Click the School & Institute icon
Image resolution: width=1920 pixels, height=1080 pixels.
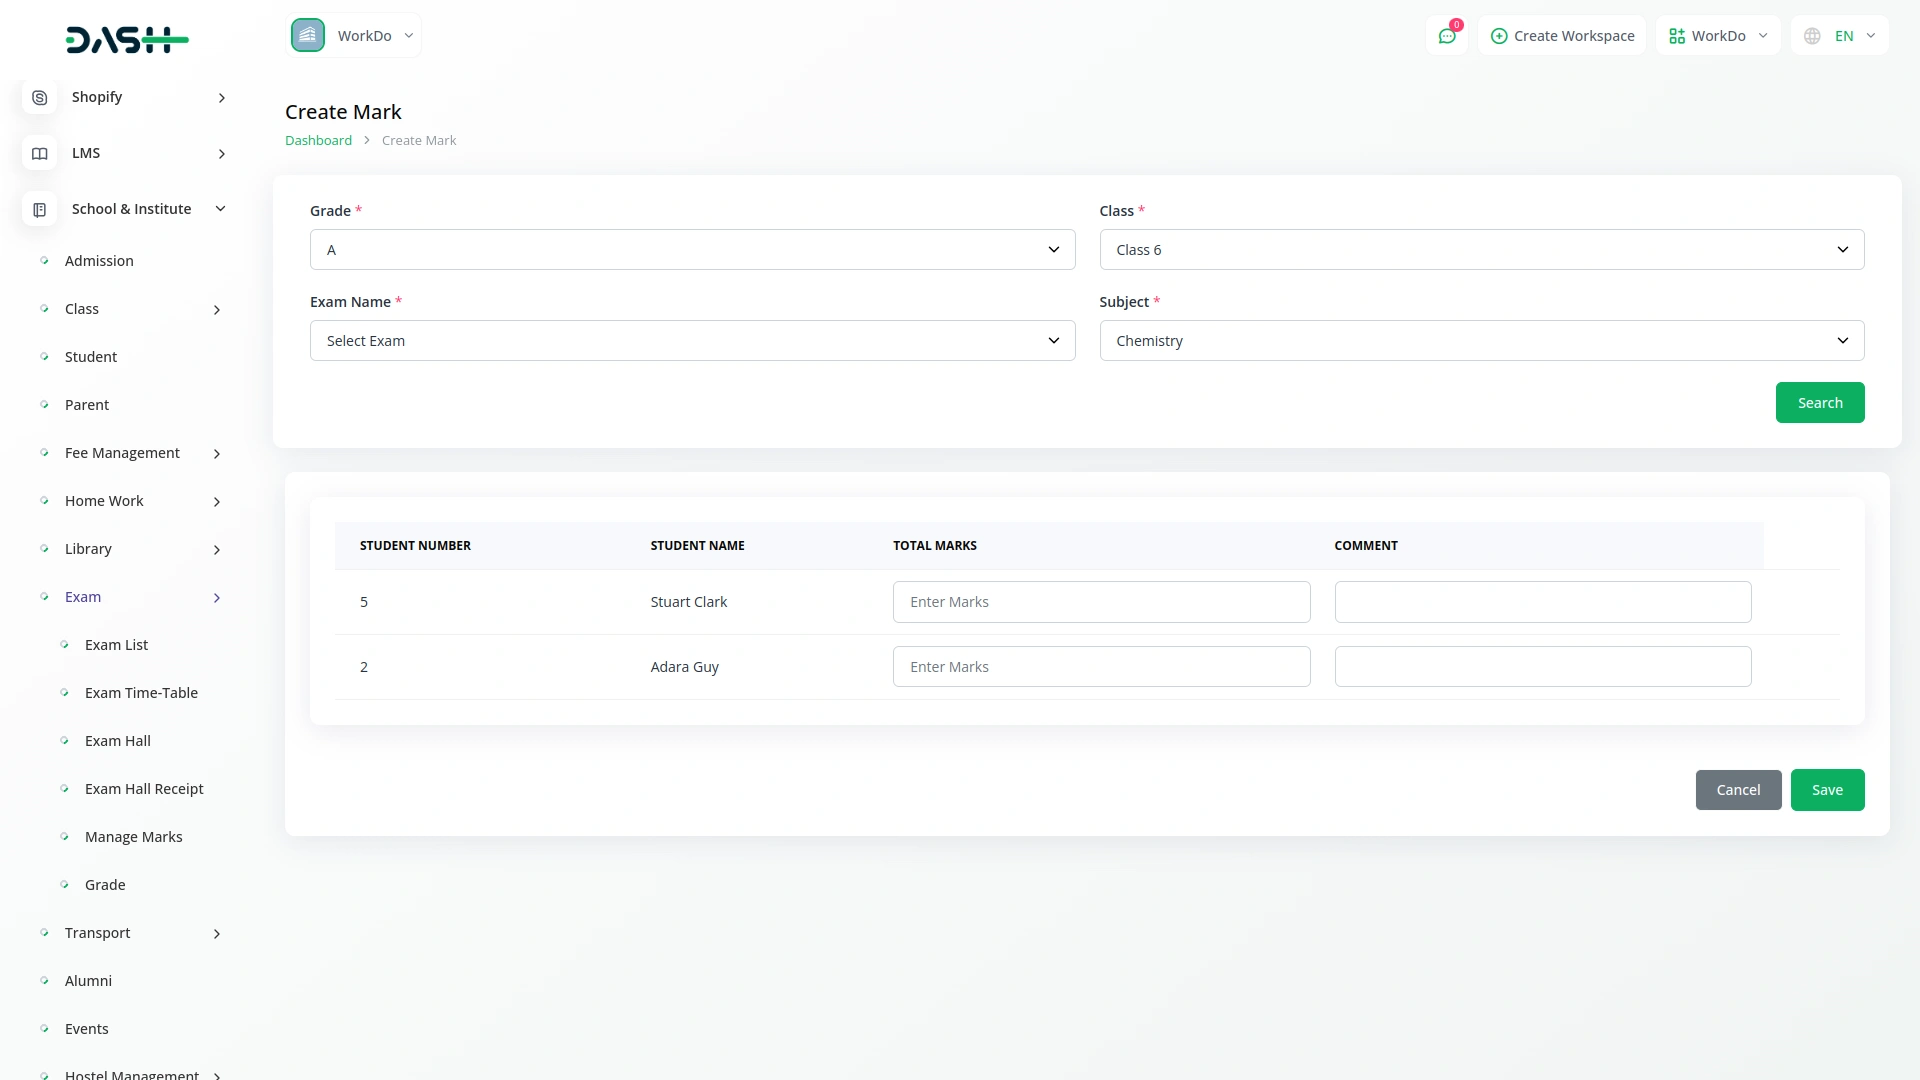point(39,209)
